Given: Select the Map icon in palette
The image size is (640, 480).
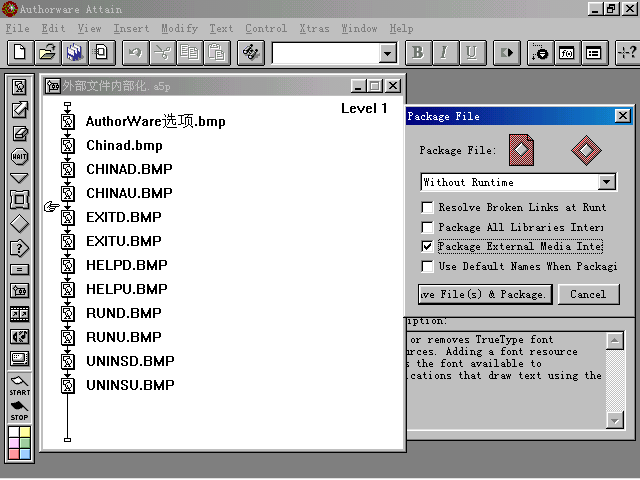Looking at the screenshot, I should [19, 291].
